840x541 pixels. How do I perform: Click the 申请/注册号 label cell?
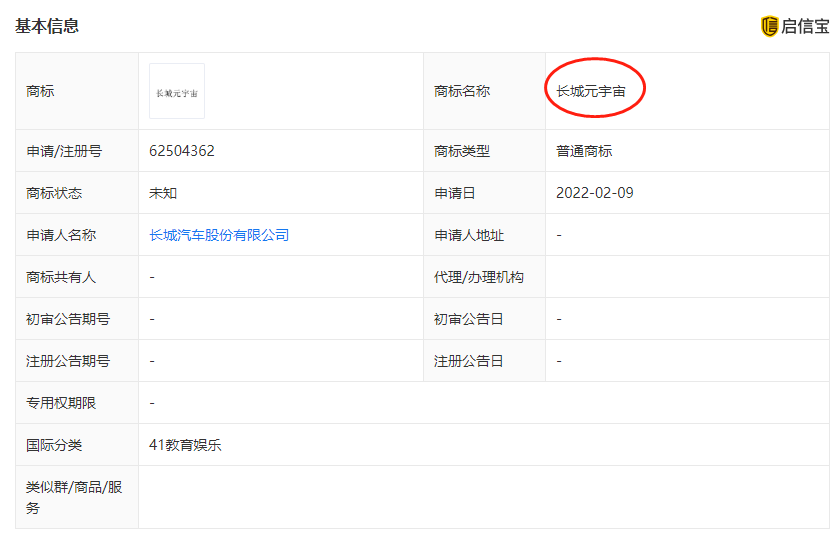[x=77, y=151]
